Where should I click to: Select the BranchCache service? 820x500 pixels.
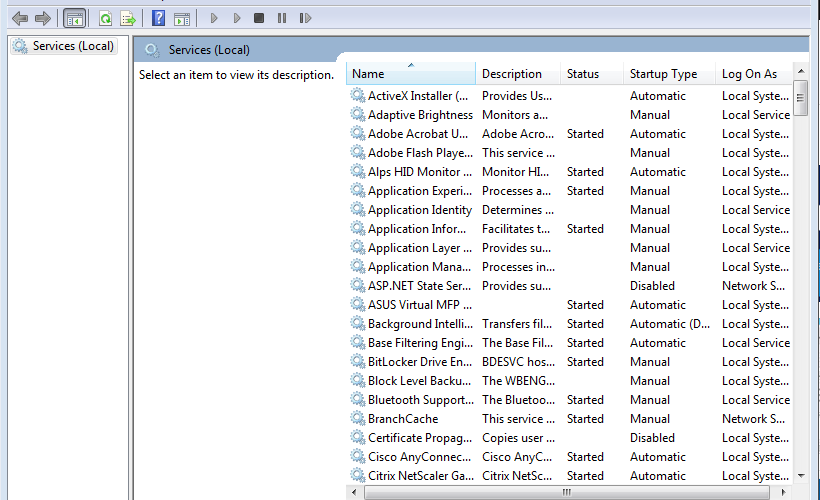pyautogui.click(x=403, y=419)
